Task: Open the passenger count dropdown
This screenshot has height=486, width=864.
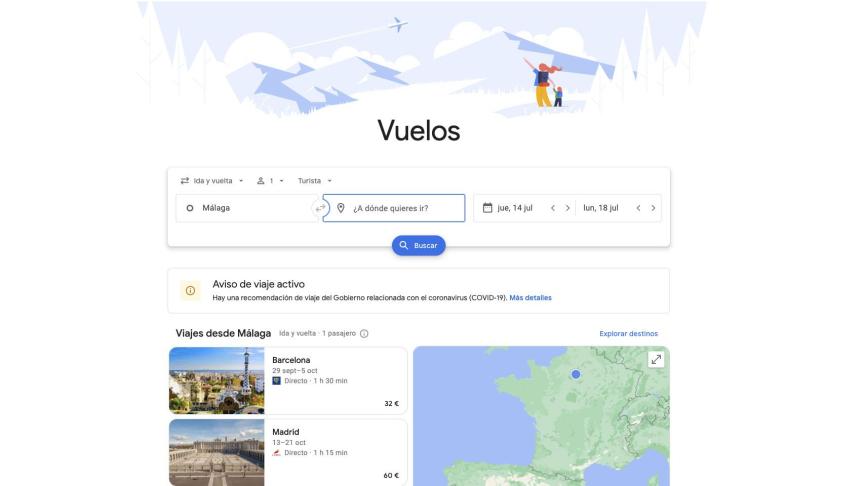Action: 271,181
